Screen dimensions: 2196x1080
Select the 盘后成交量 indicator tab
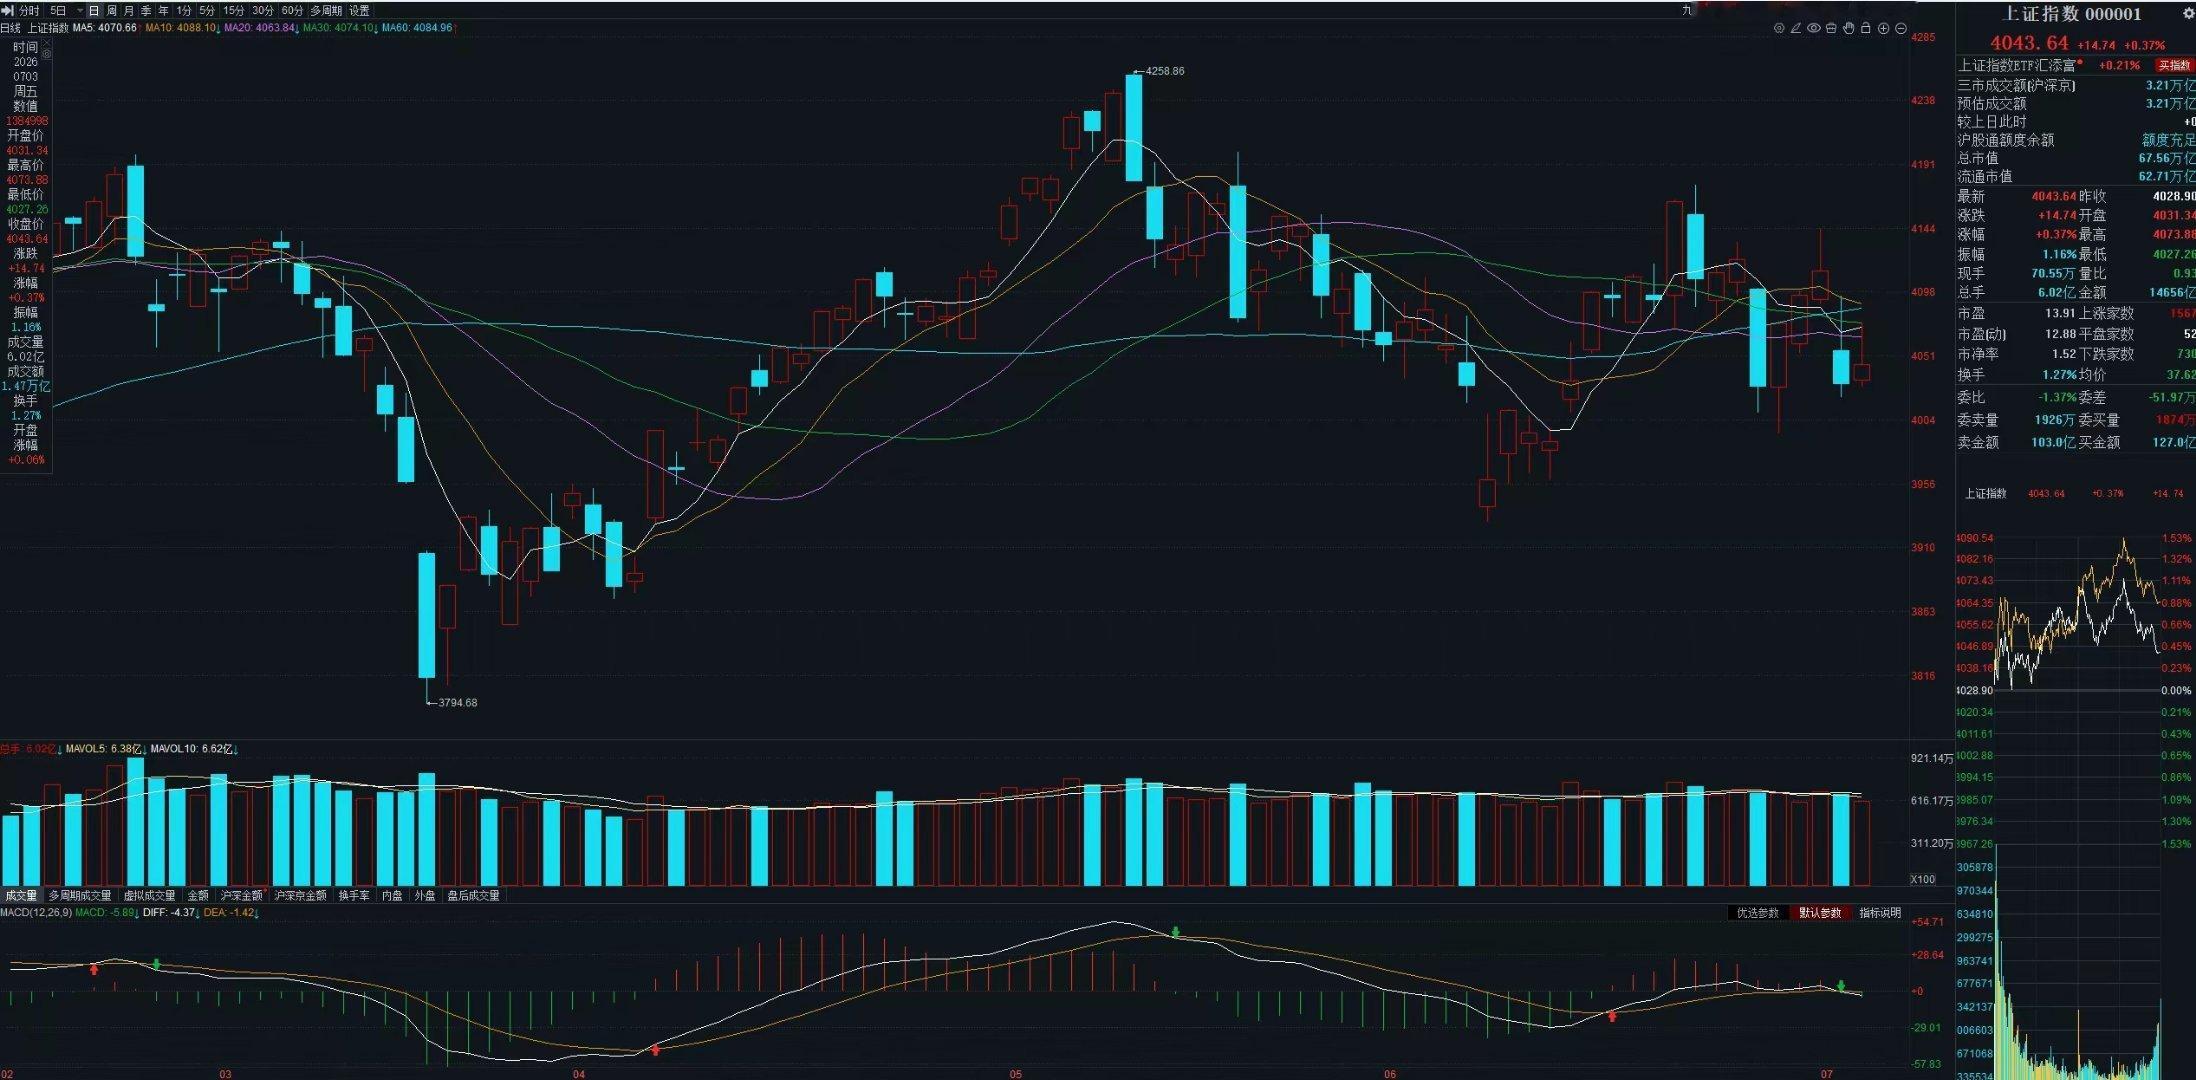[x=474, y=895]
